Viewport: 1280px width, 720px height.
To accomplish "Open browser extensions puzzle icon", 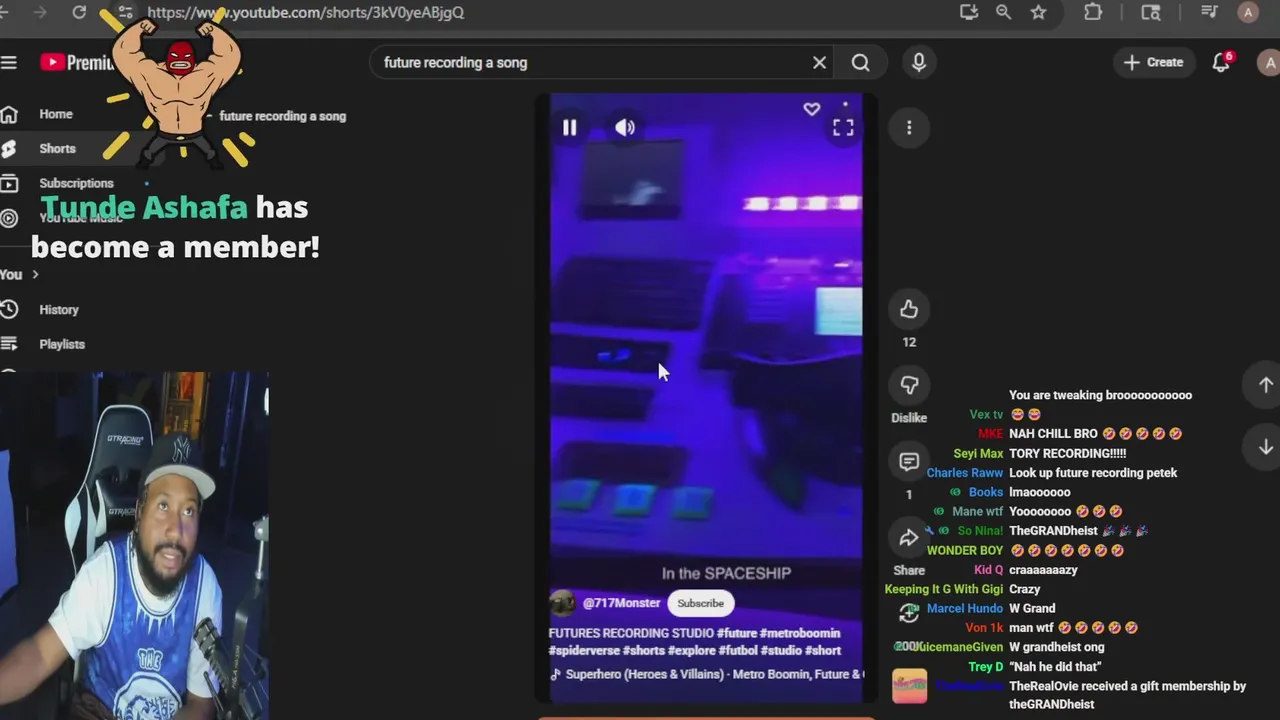I will pyautogui.click(x=1093, y=12).
